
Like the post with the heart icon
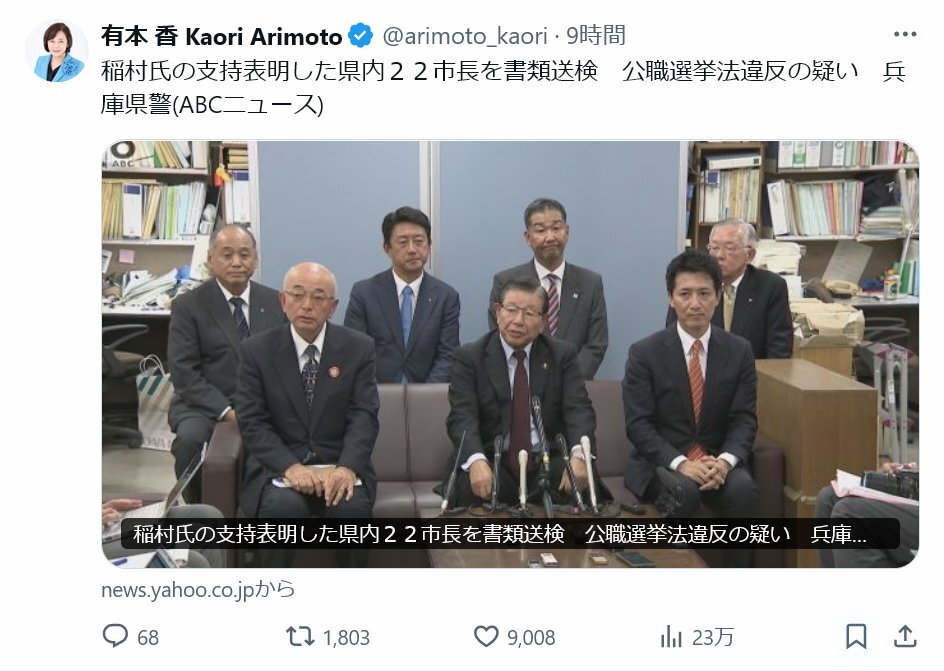pyautogui.click(x=486, y=636)
